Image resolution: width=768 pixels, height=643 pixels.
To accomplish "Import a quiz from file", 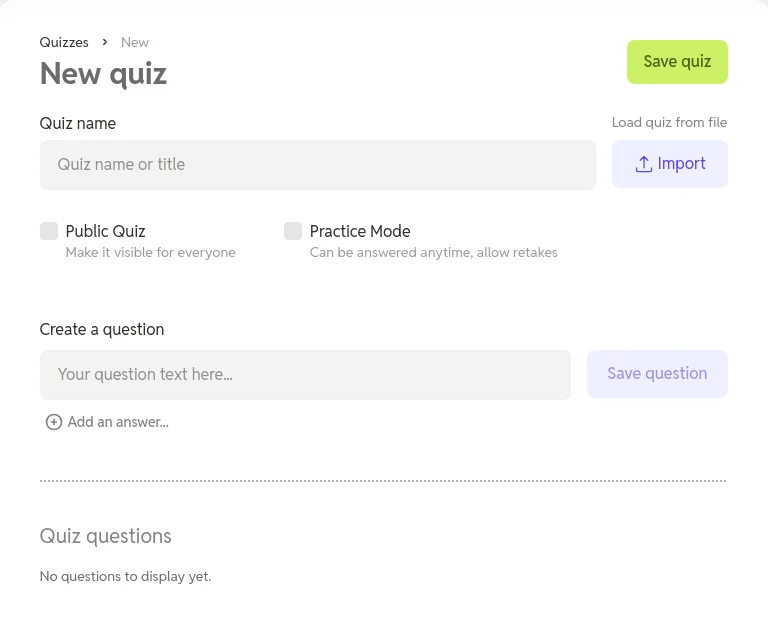I will (670, 164).
